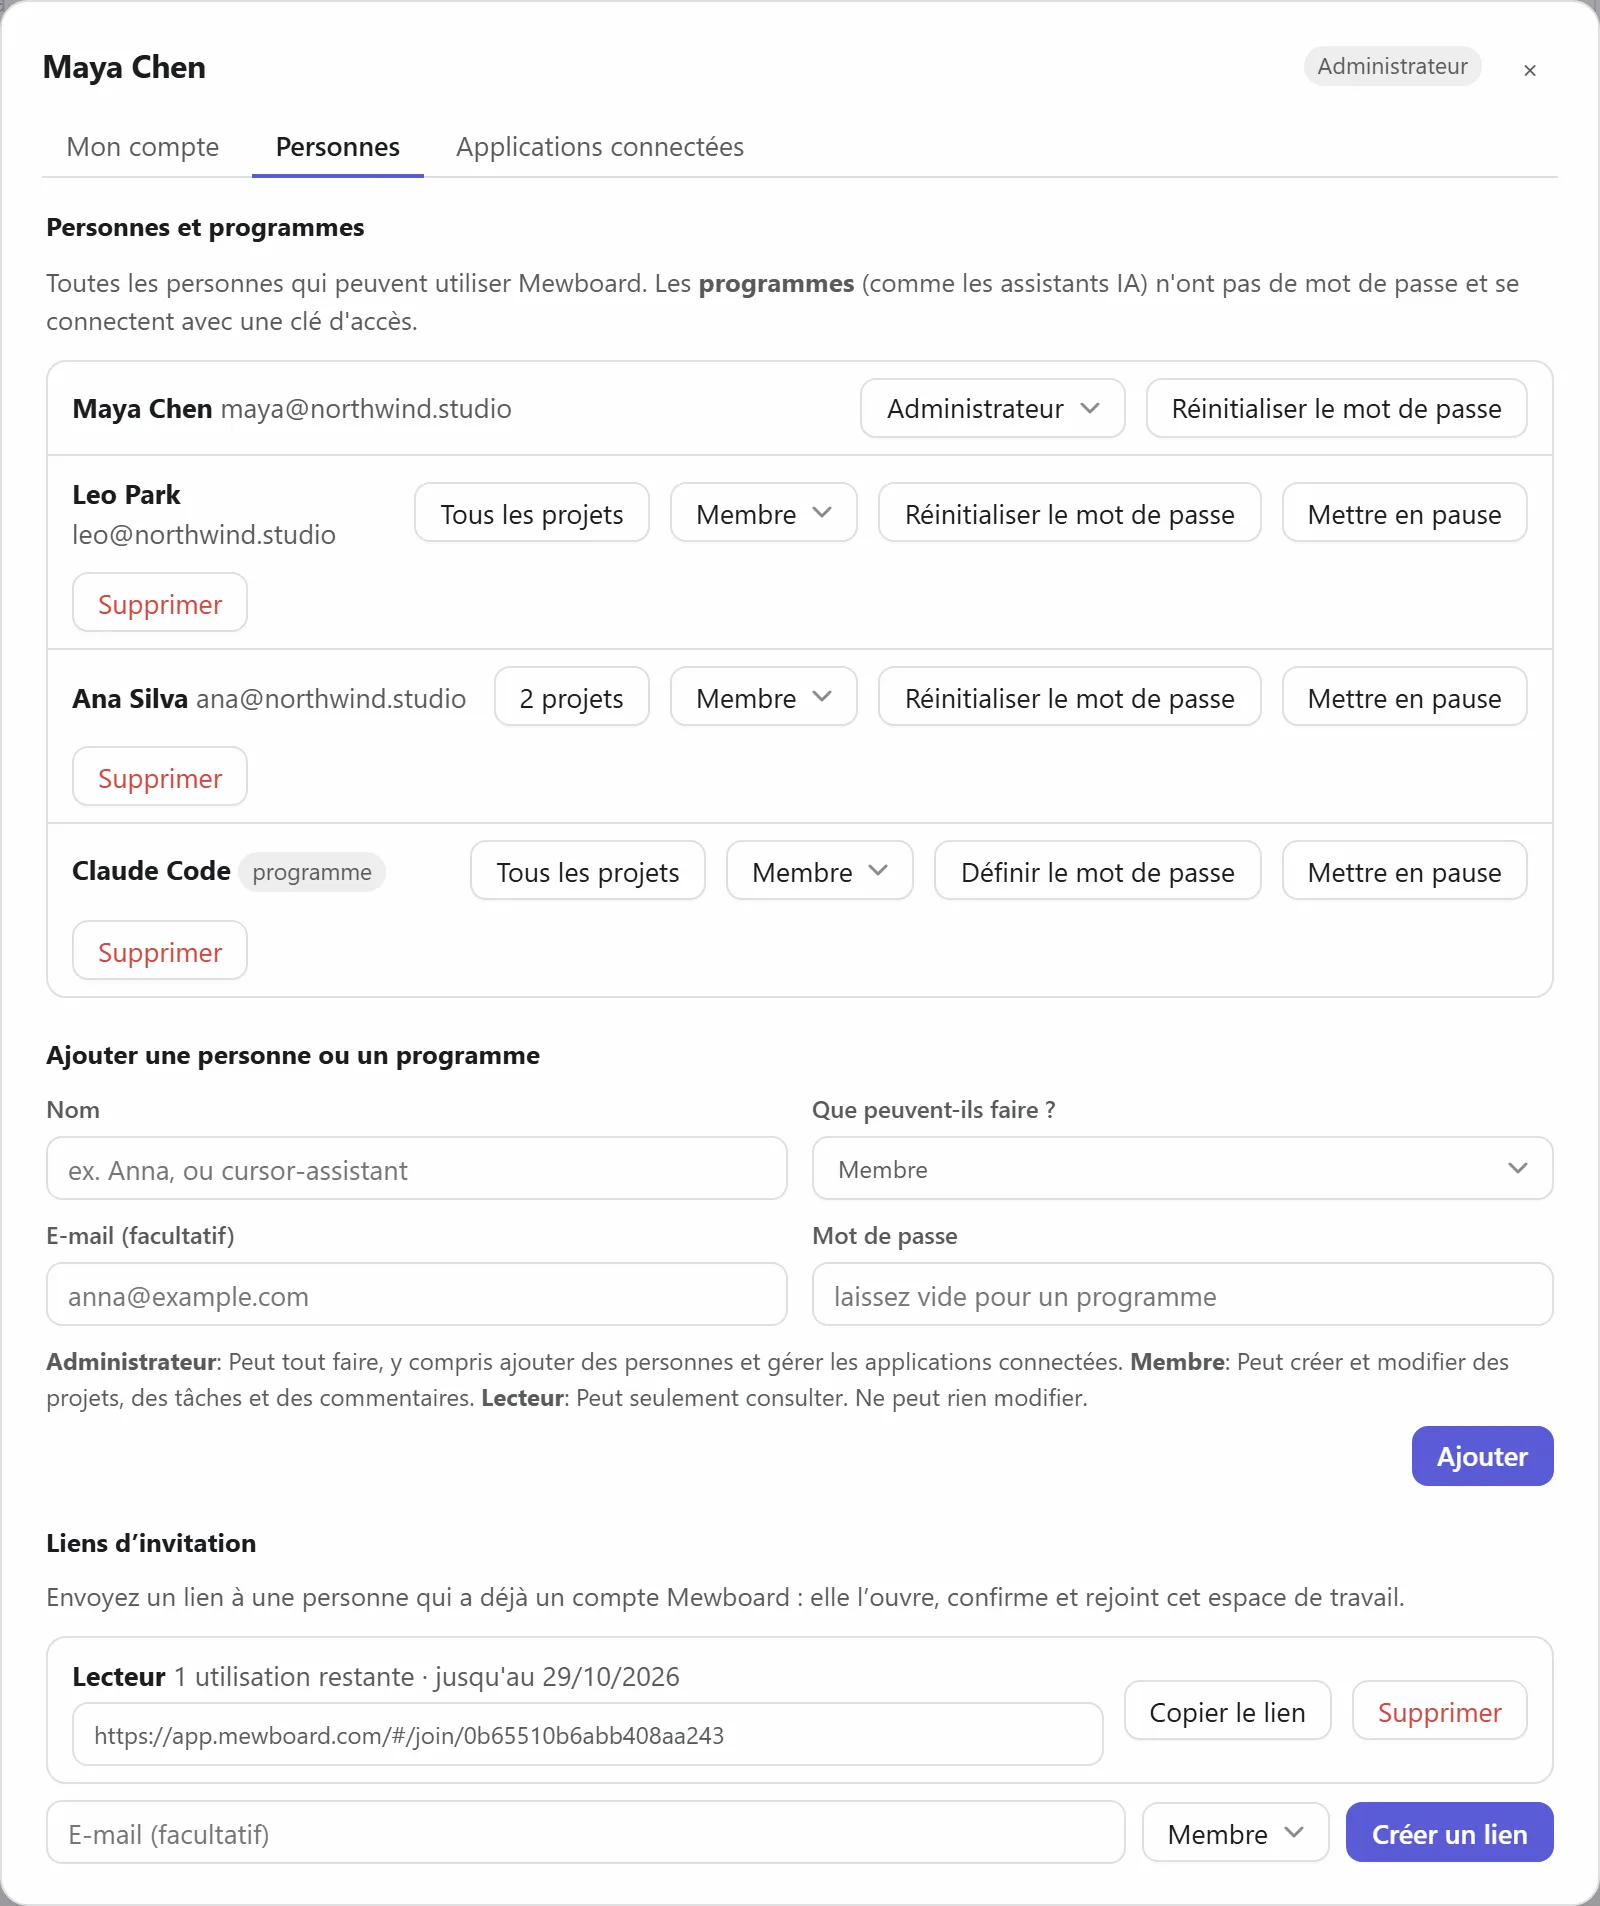
Task: Click the Mot de passe input field
Action: click(1182, 1295)
